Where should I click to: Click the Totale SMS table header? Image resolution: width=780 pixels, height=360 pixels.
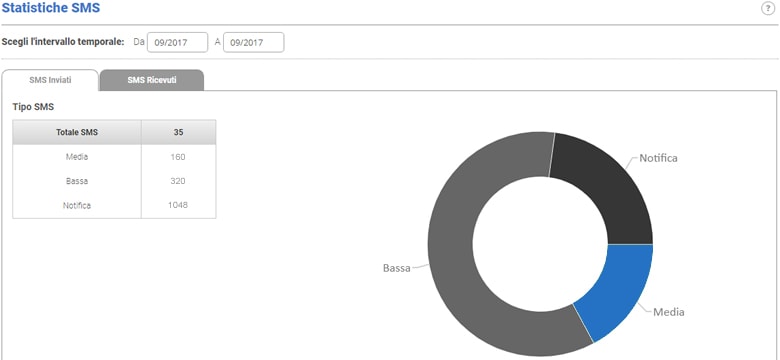(77, 132)
